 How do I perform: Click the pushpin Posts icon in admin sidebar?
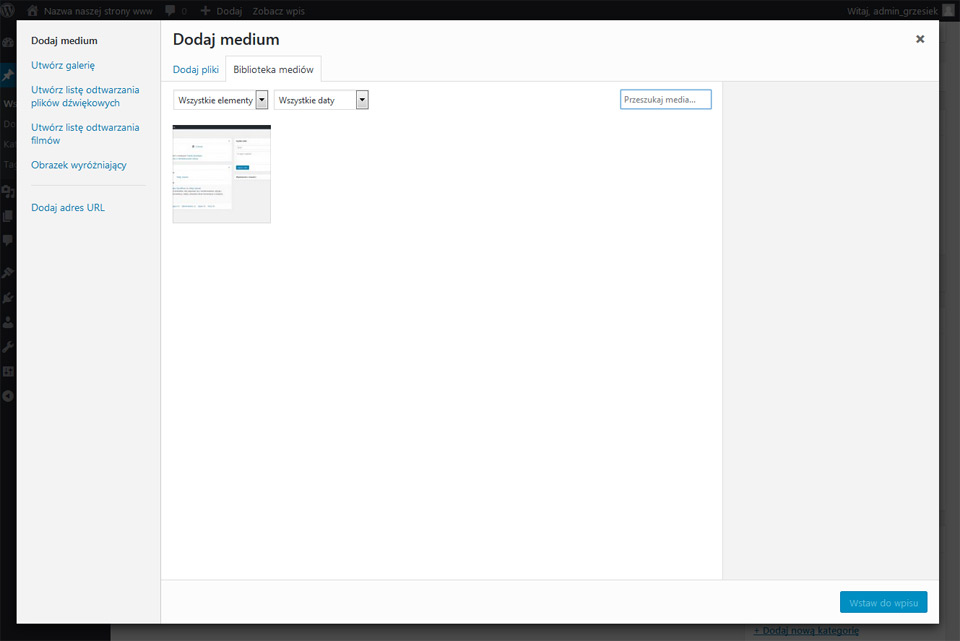(x=8, y=75)
